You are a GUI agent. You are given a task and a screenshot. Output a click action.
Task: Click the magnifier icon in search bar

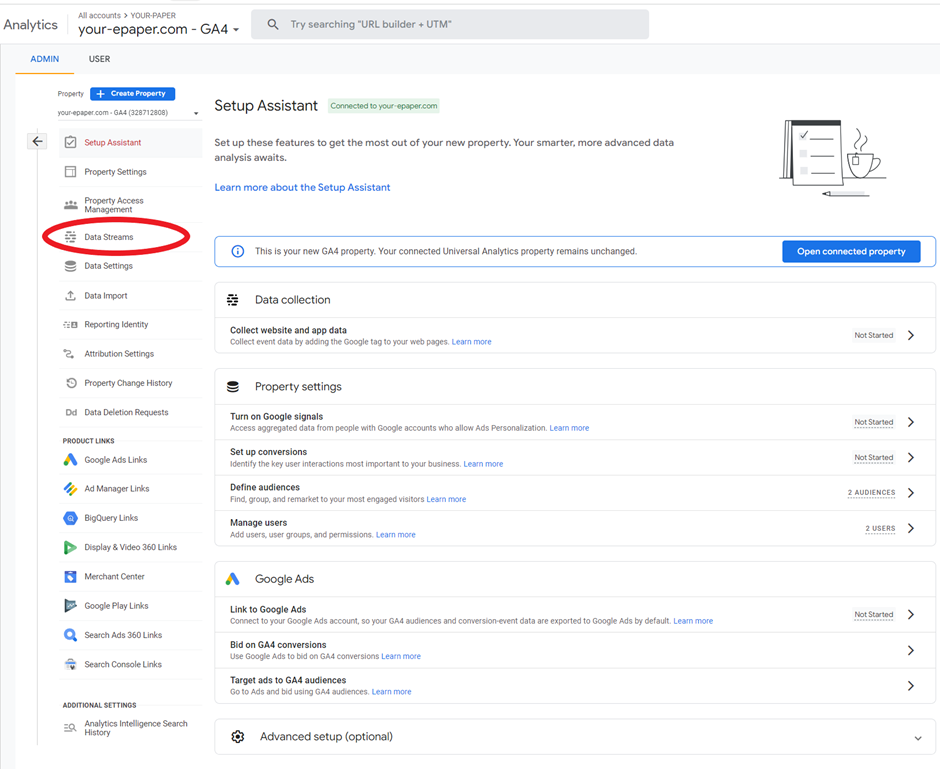click(273, 24)
